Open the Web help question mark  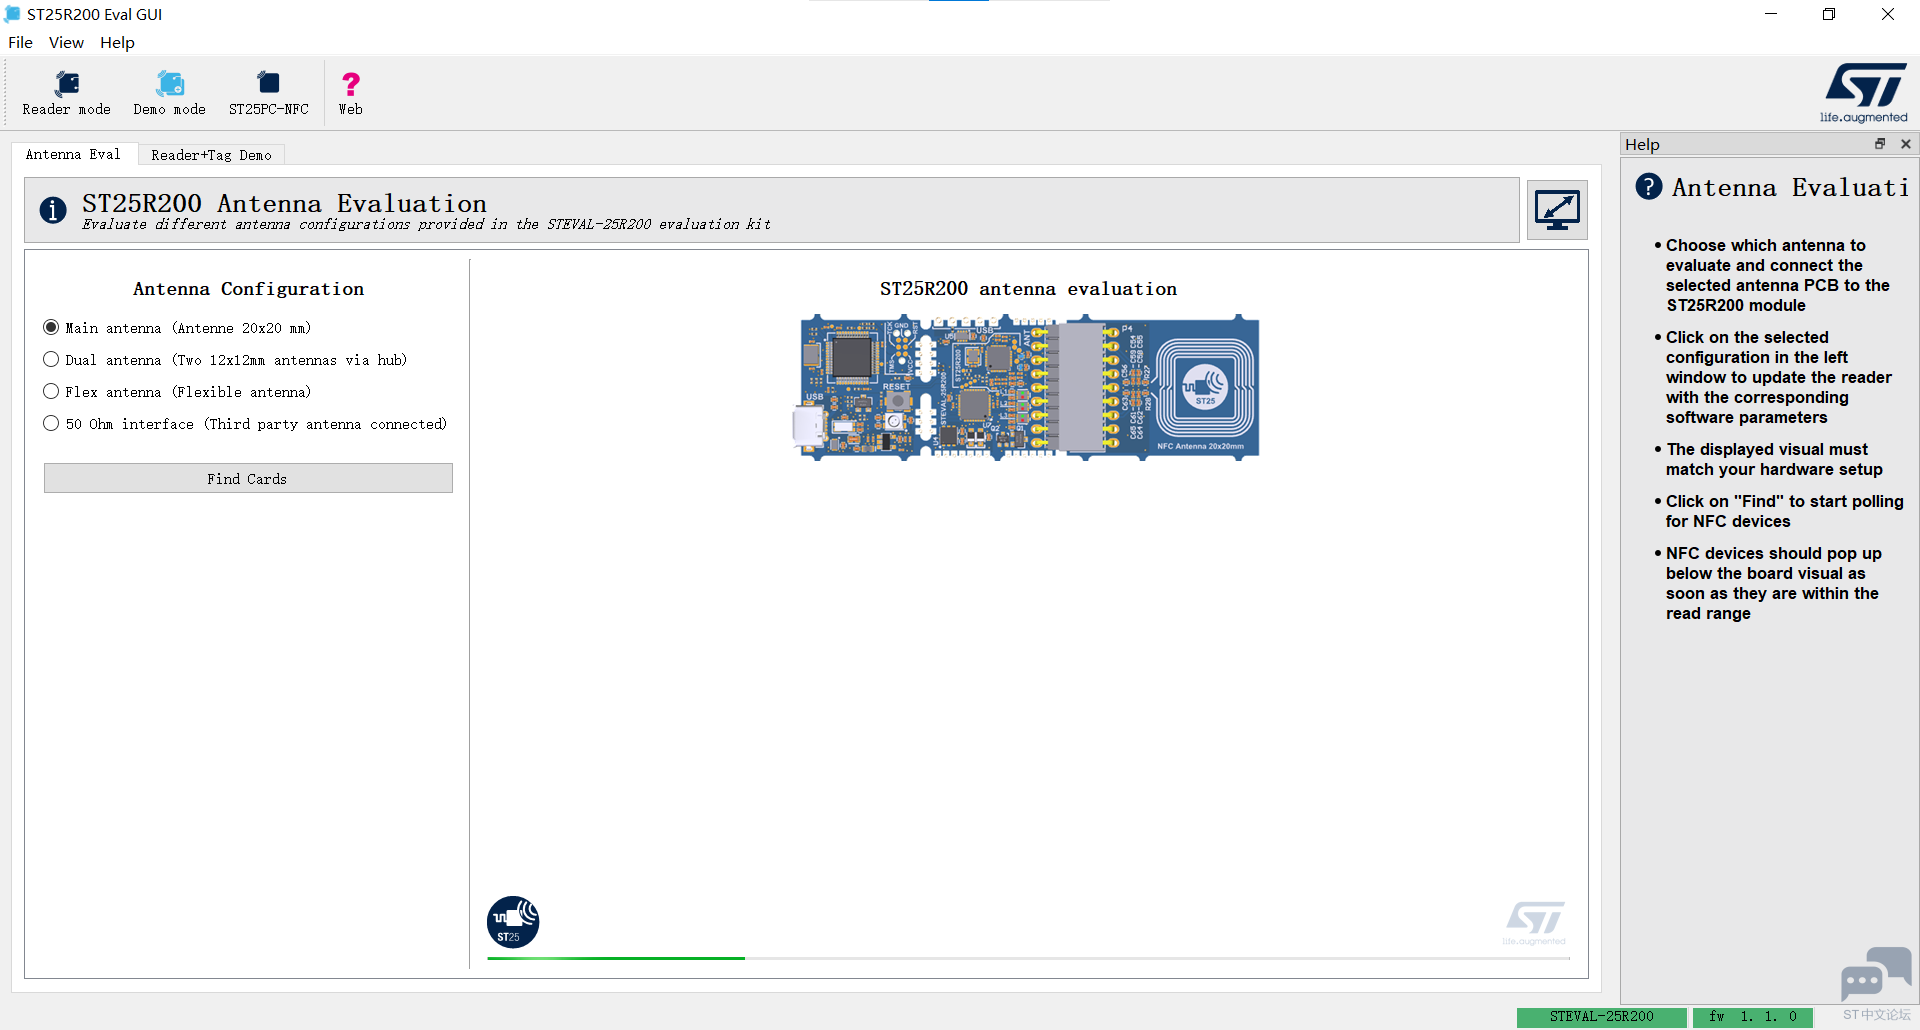click(x=350, y=93)
